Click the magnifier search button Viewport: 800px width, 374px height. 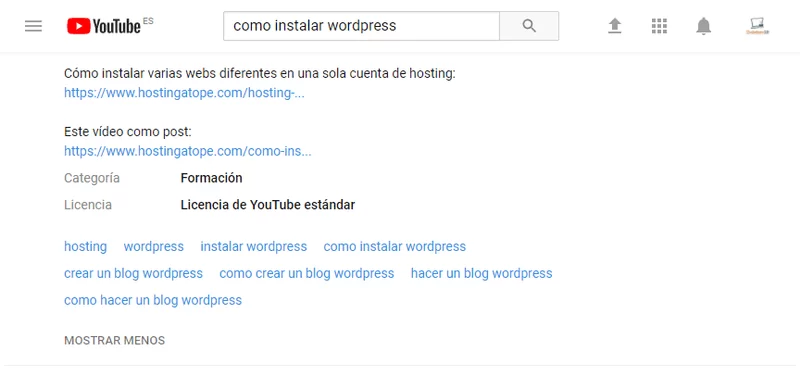[529, 26]
